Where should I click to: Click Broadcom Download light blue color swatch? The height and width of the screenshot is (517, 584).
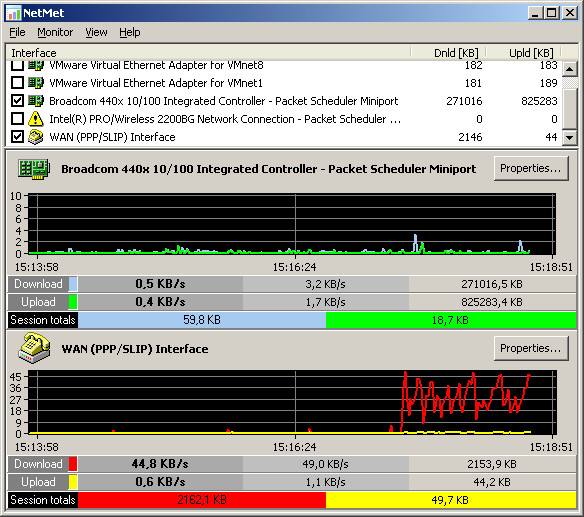[73, 284]
